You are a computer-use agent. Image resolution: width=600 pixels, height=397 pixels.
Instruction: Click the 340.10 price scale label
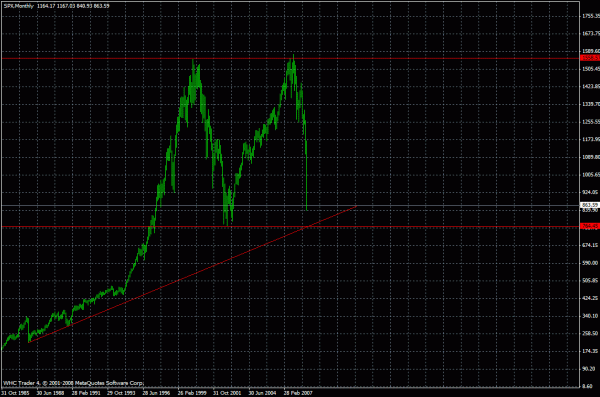click(x=590, y=316)
